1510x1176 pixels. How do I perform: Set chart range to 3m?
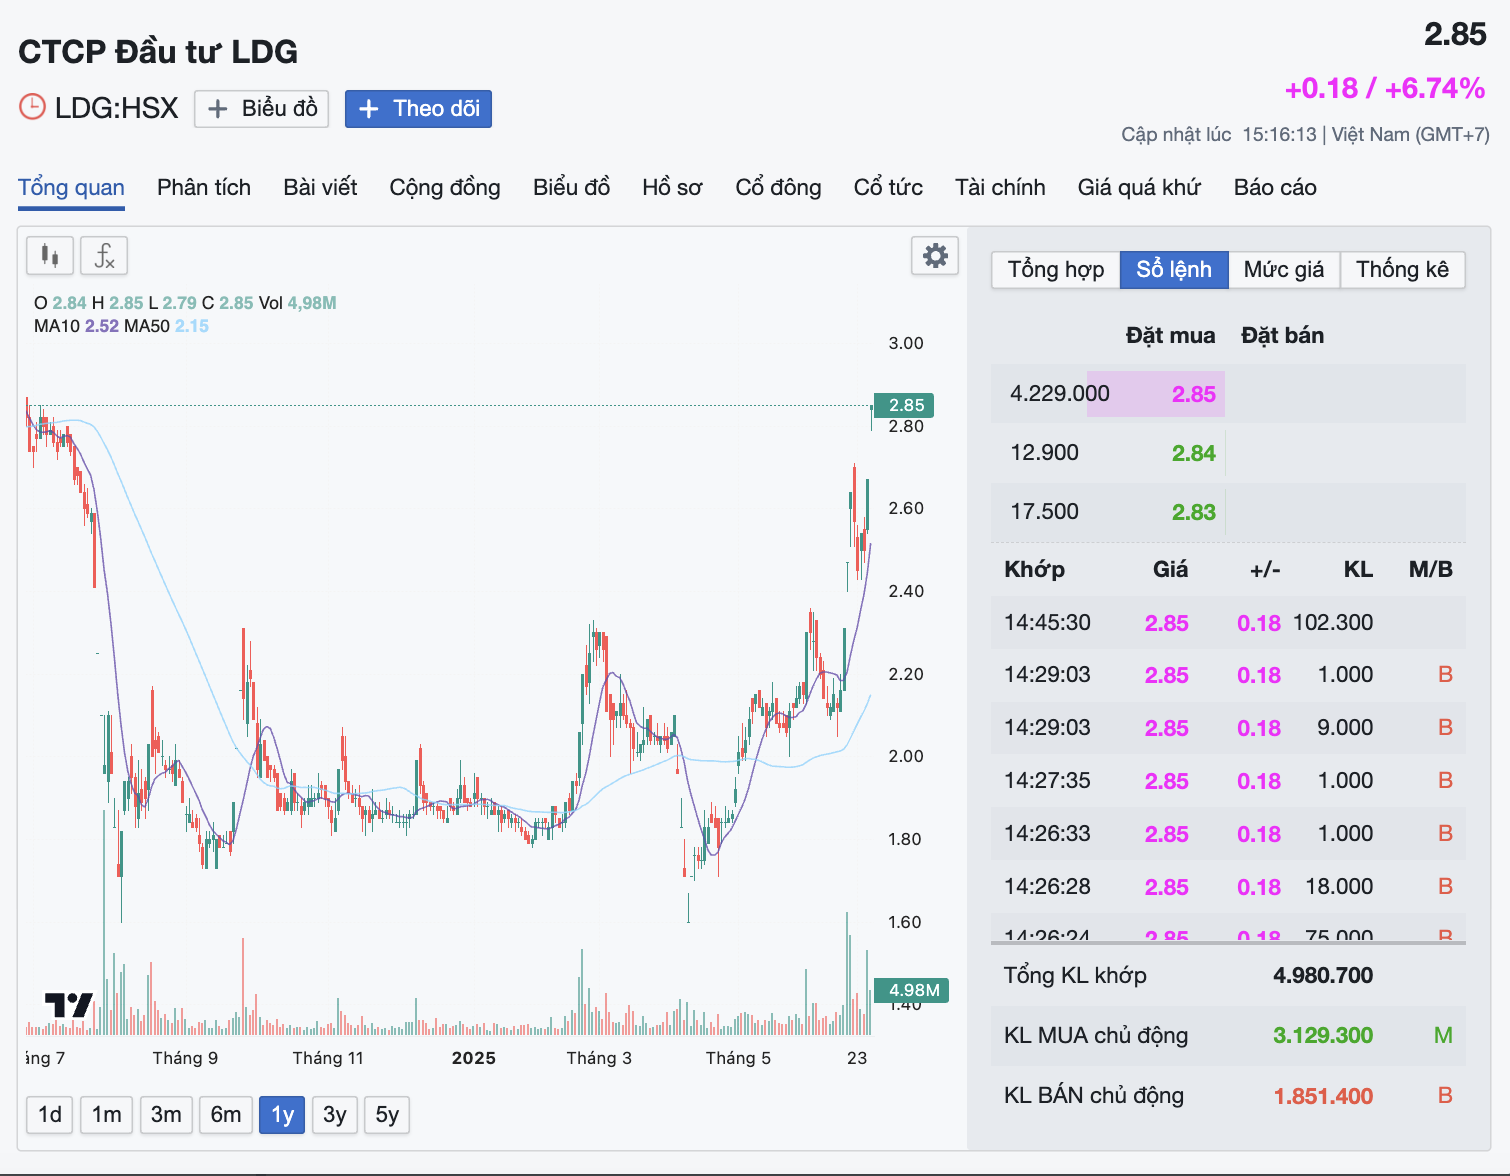[166, 1115]
